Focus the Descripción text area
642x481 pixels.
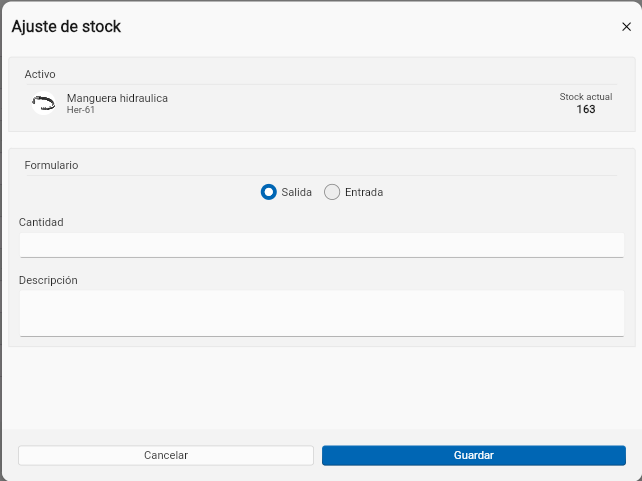point(322,314)
